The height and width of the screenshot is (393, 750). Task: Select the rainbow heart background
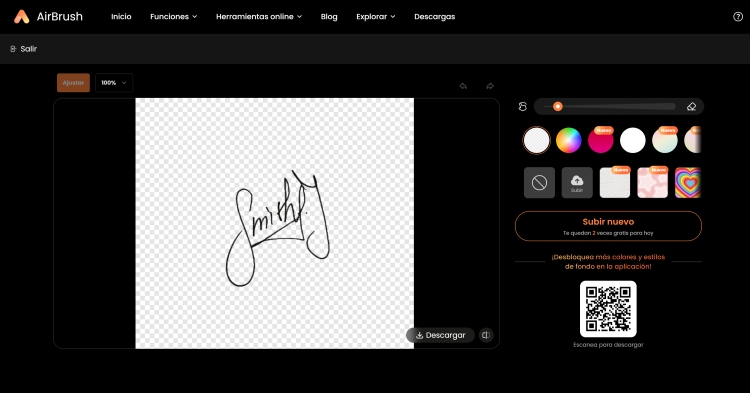[688, 183]
